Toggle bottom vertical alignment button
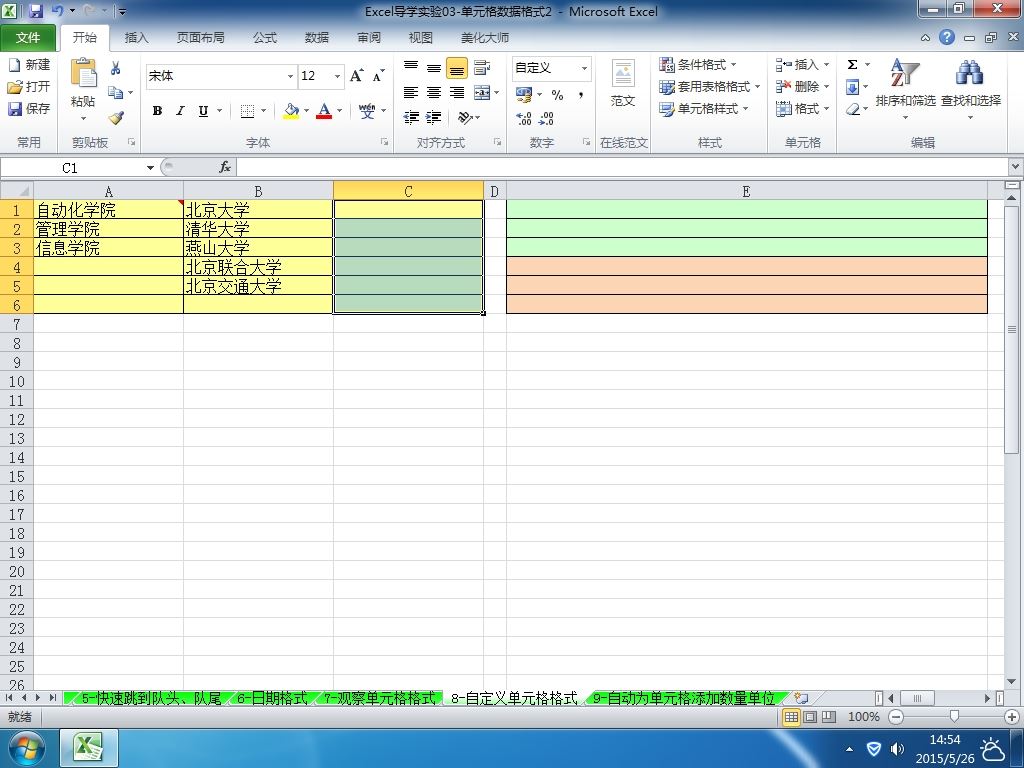The height and width of the screenshot is (768, 1024). coord(457,67)
